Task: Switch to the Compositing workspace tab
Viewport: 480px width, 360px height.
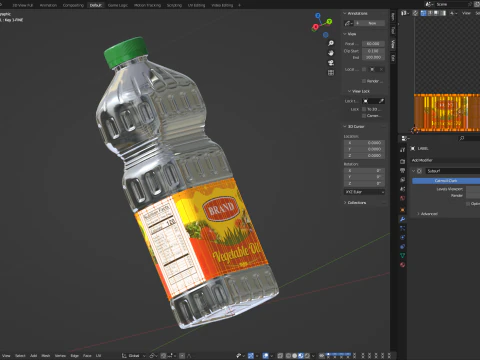Action: click(x=73, y=5)
